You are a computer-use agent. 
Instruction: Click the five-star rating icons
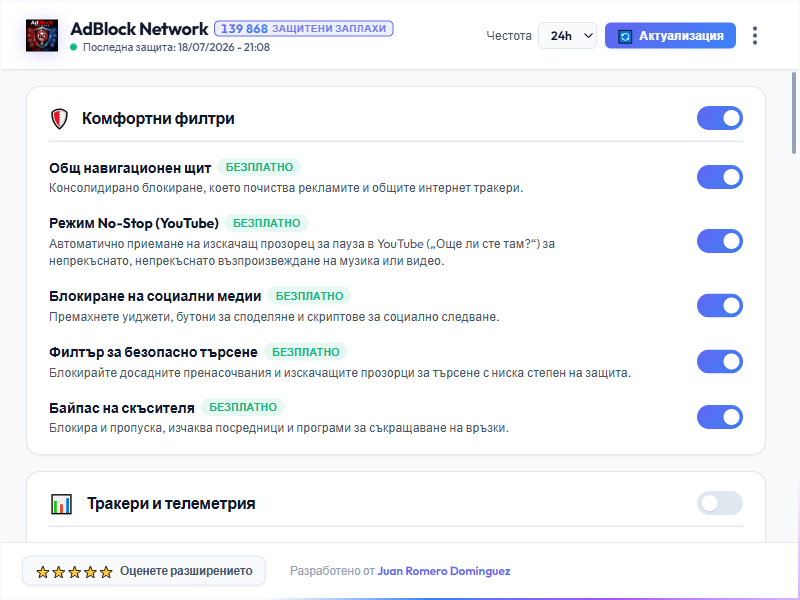coord(74,572)
